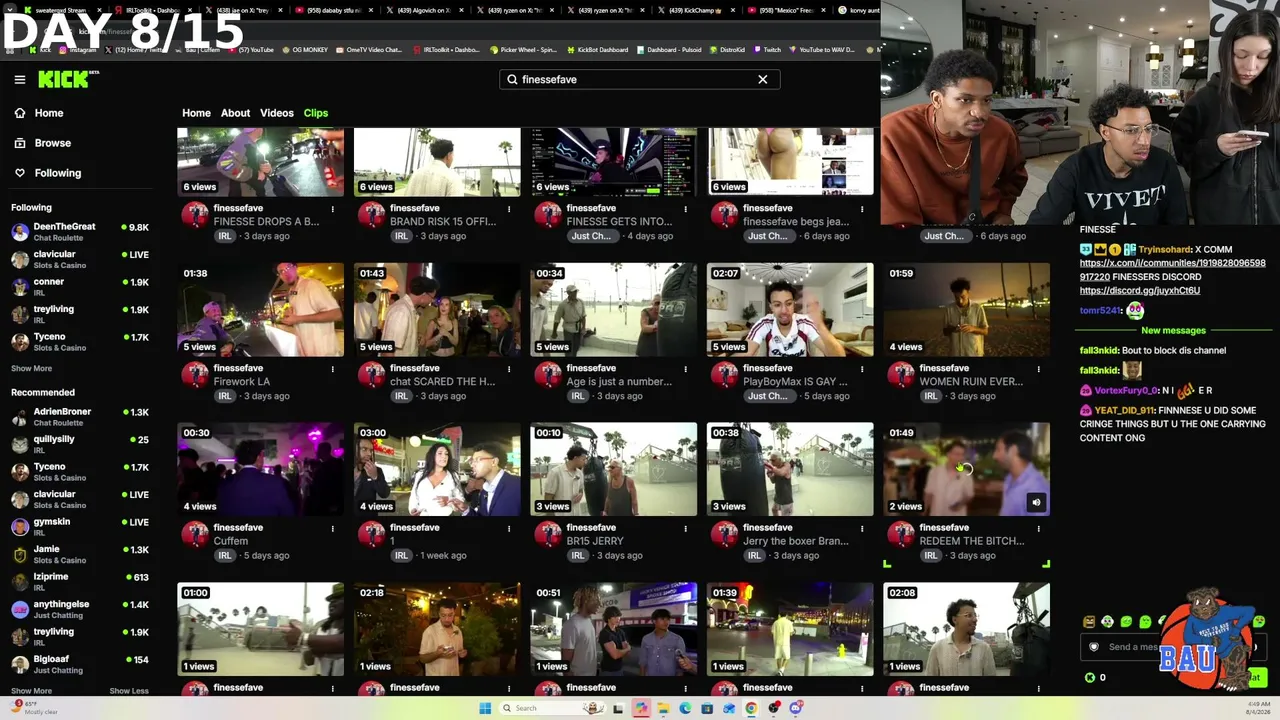Open the hamburger sidebar menu

click(x=19, y=79)
